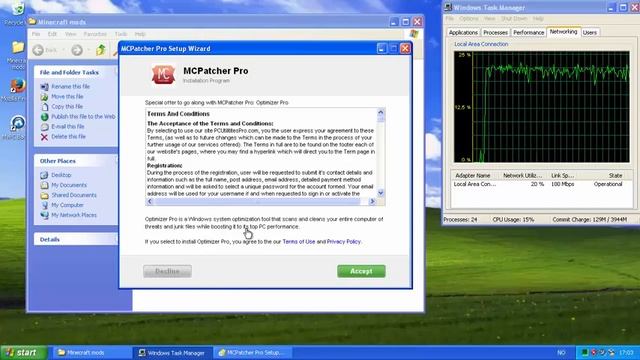640x360 pixels.
Task: Open Shut Down menu in Task Manager
Action: click(514, 19)
